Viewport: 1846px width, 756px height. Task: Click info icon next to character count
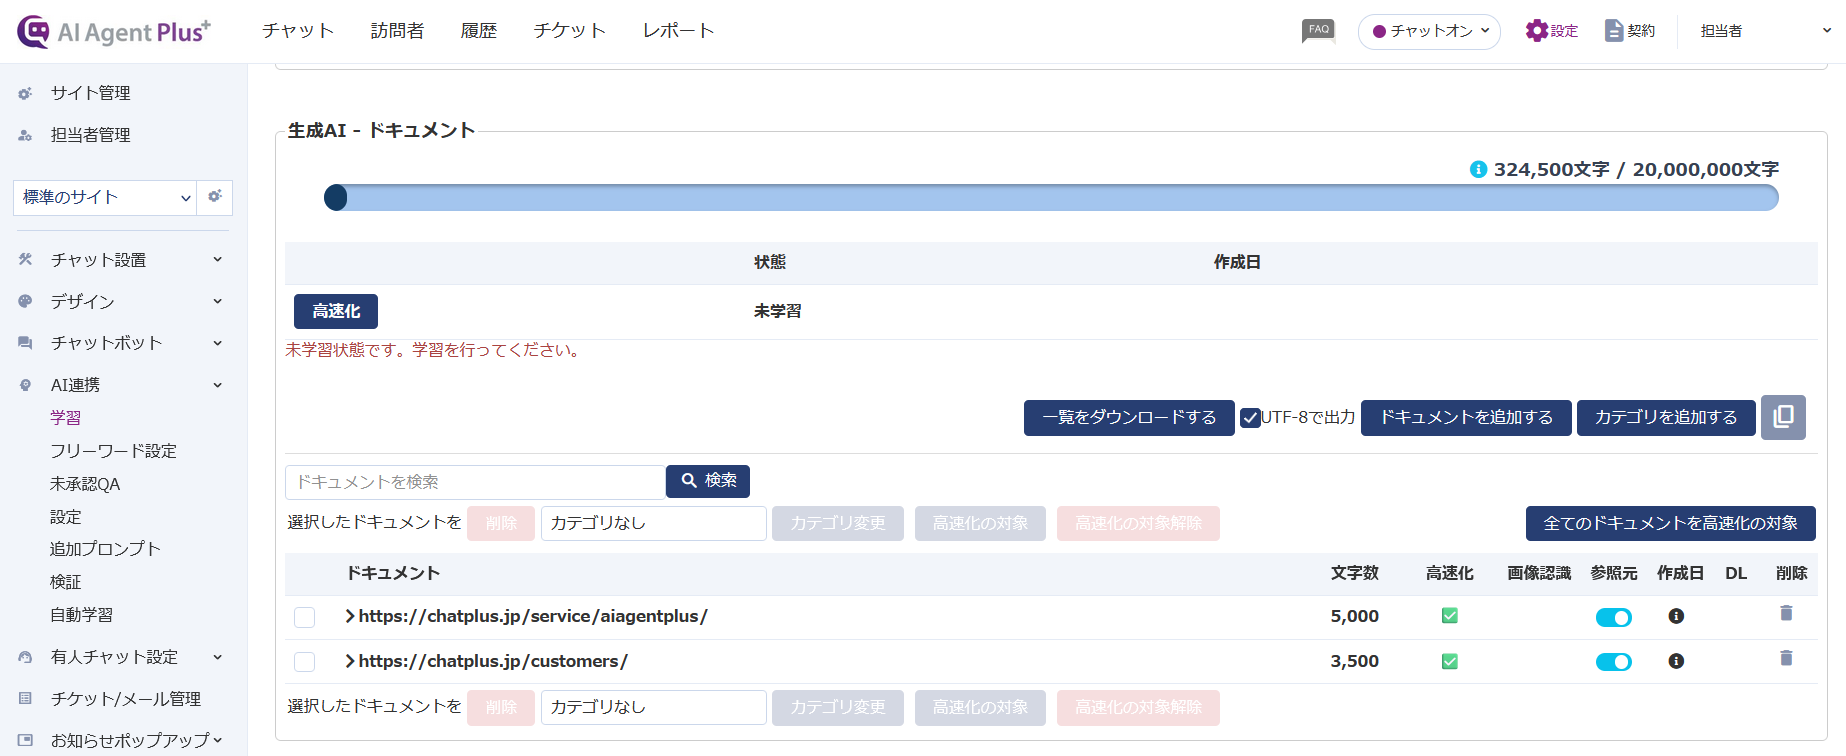(x=1478, y=169)
